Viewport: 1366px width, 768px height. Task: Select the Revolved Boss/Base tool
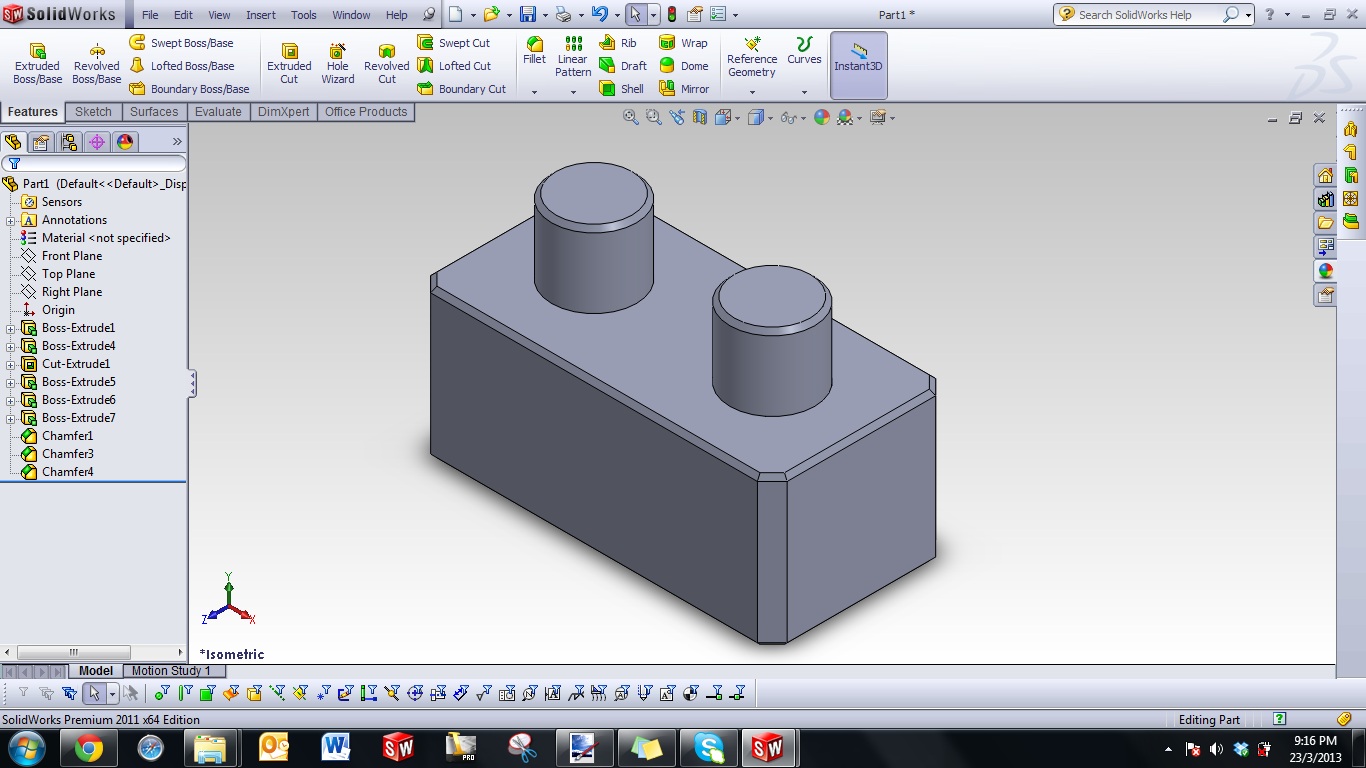[96, 64]
